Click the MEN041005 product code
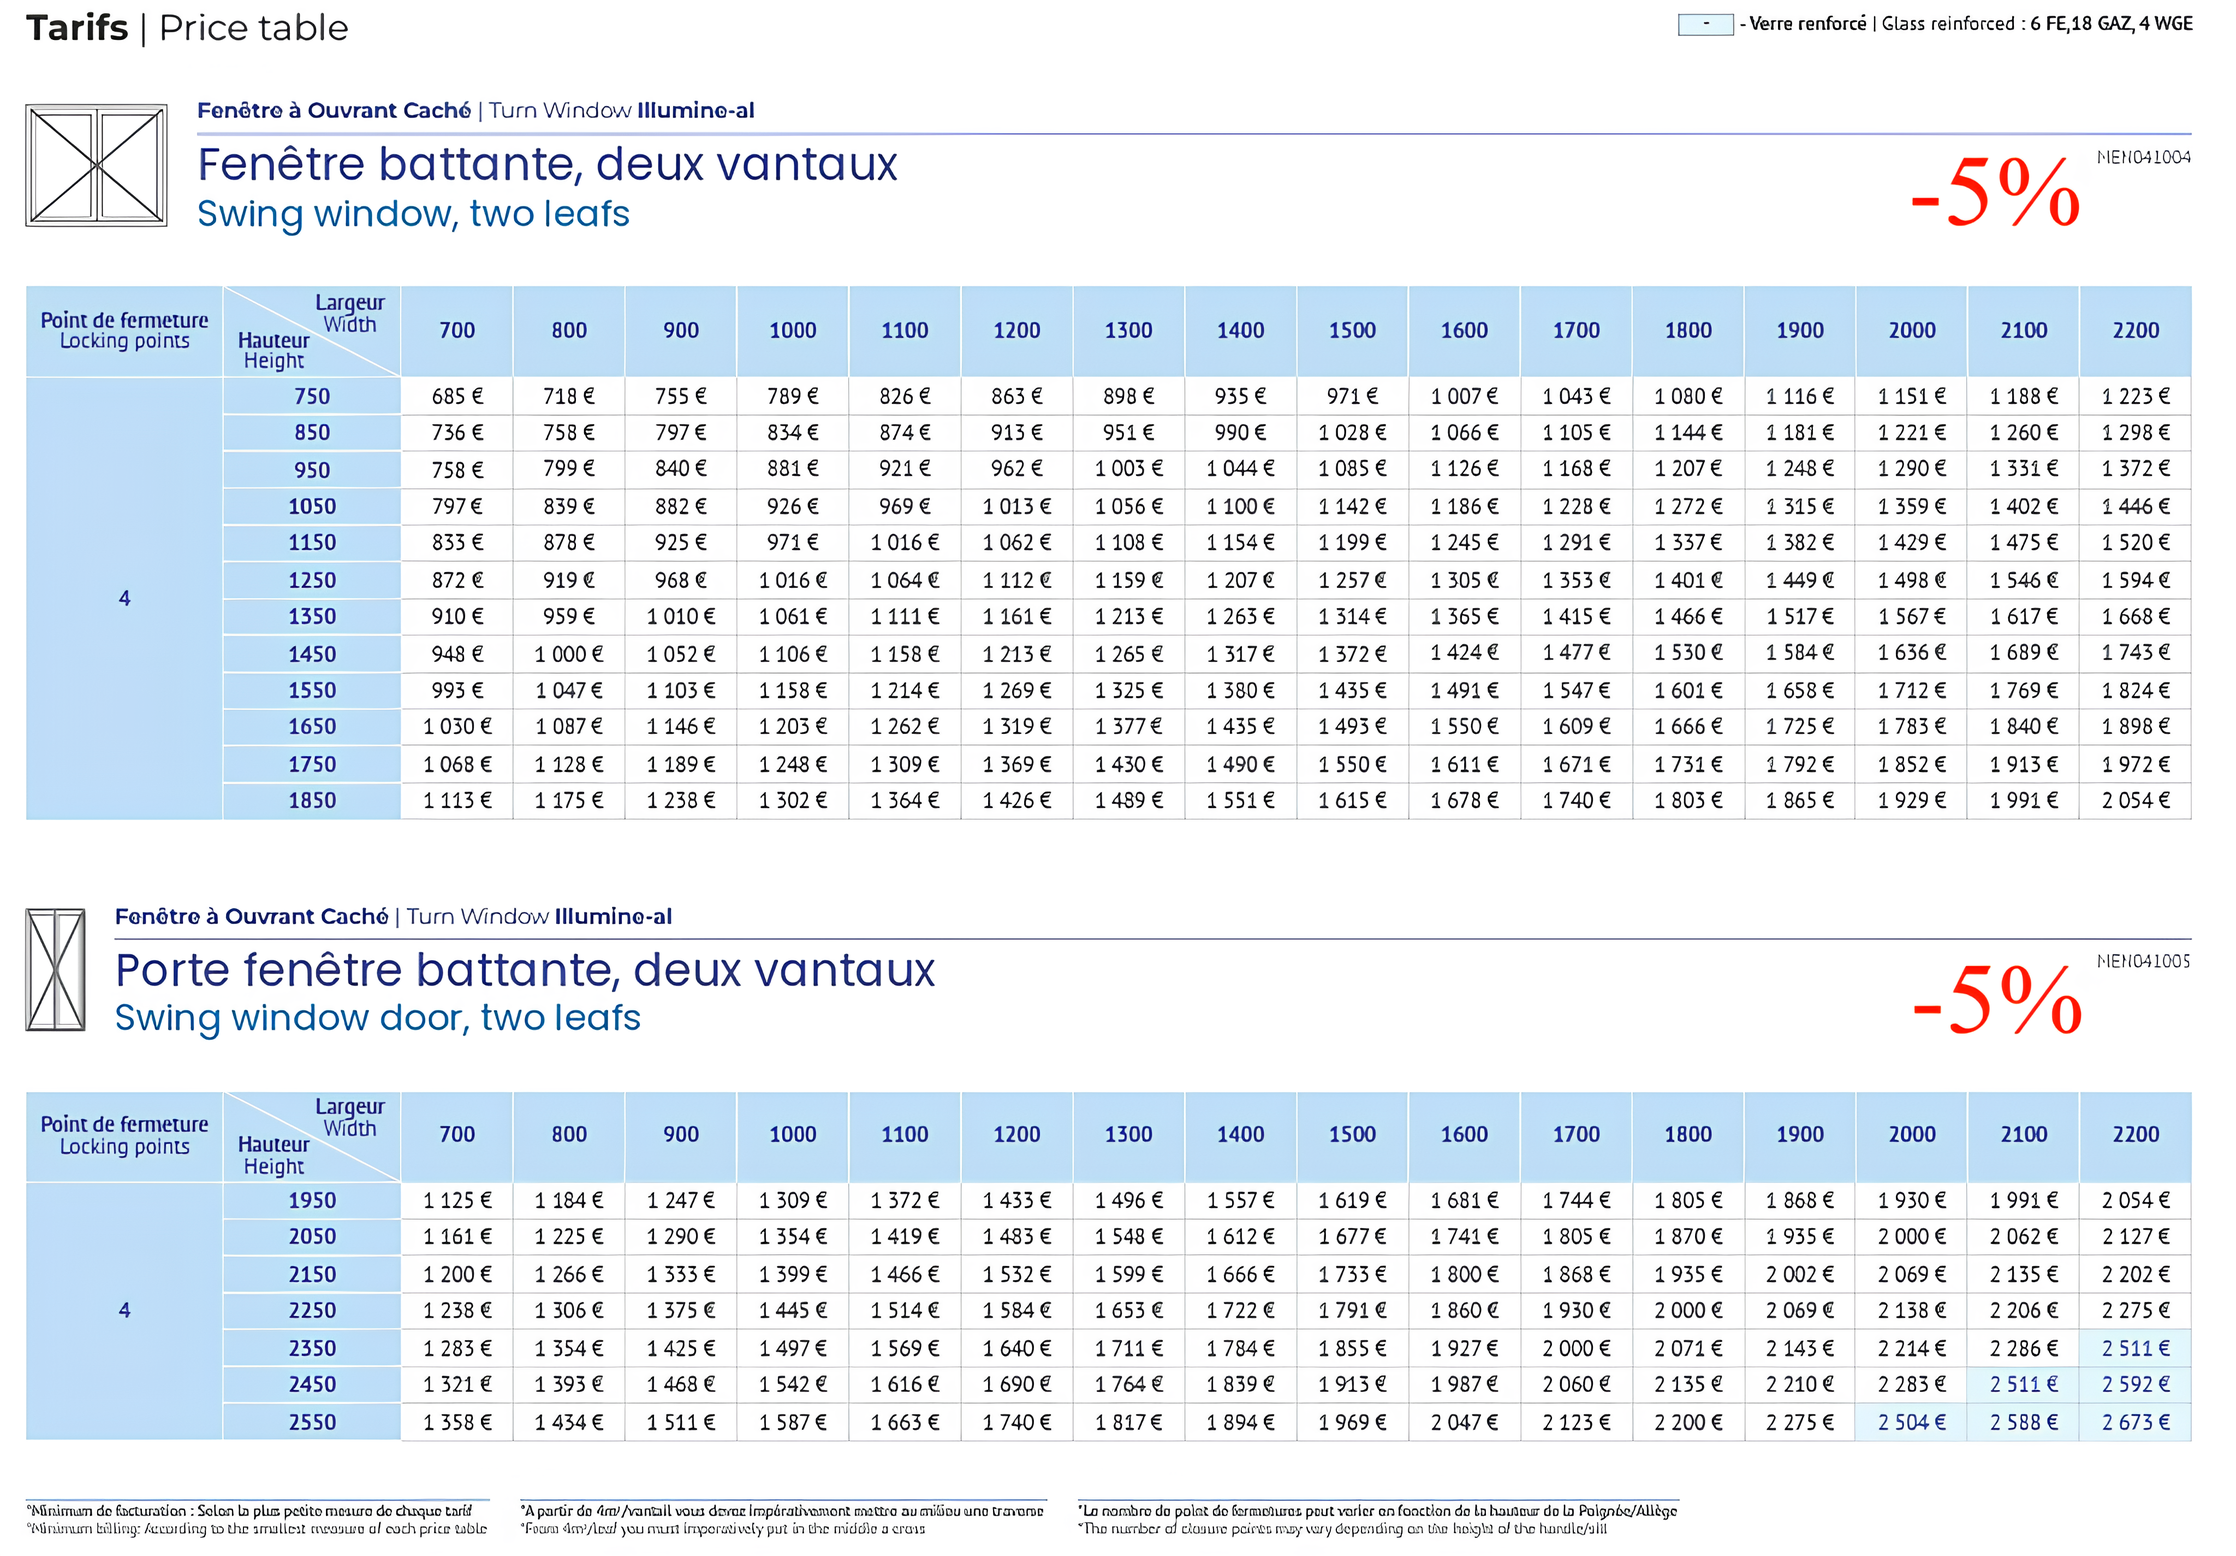2236x1556 pixels. [2142, 961]
